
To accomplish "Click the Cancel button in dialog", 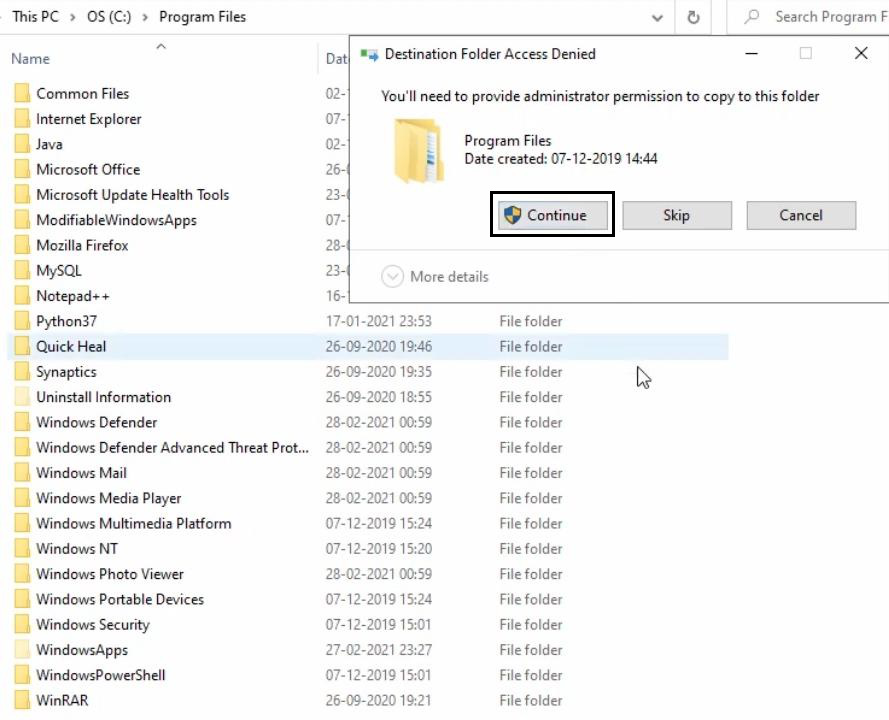I will click(801, 215).
